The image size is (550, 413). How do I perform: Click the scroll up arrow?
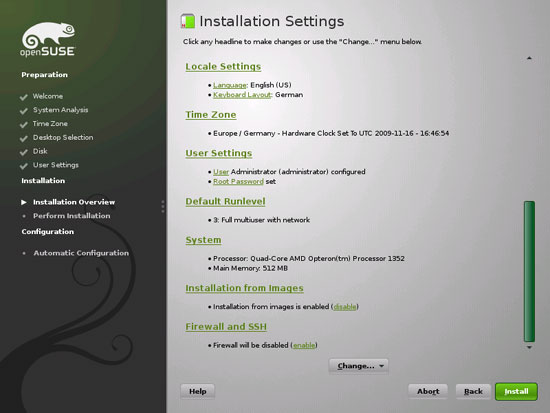(529, 58)
